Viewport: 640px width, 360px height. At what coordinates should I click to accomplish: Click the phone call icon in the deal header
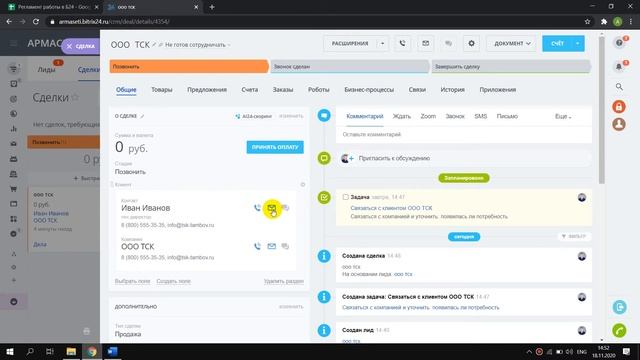[x=402, y=43]
